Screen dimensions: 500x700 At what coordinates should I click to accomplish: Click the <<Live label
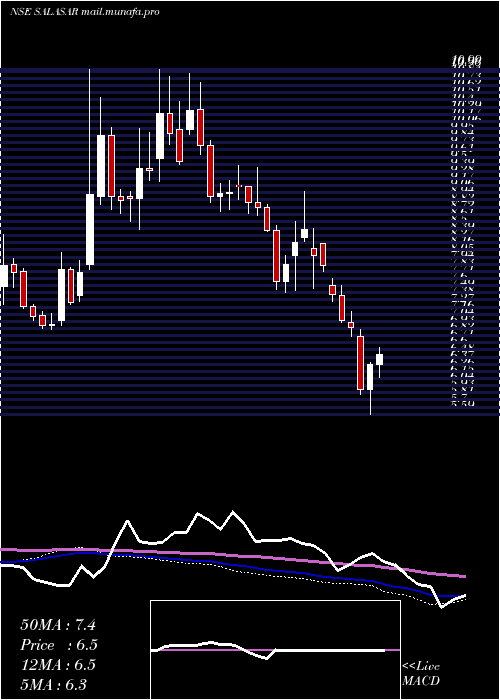coord(421,667)
